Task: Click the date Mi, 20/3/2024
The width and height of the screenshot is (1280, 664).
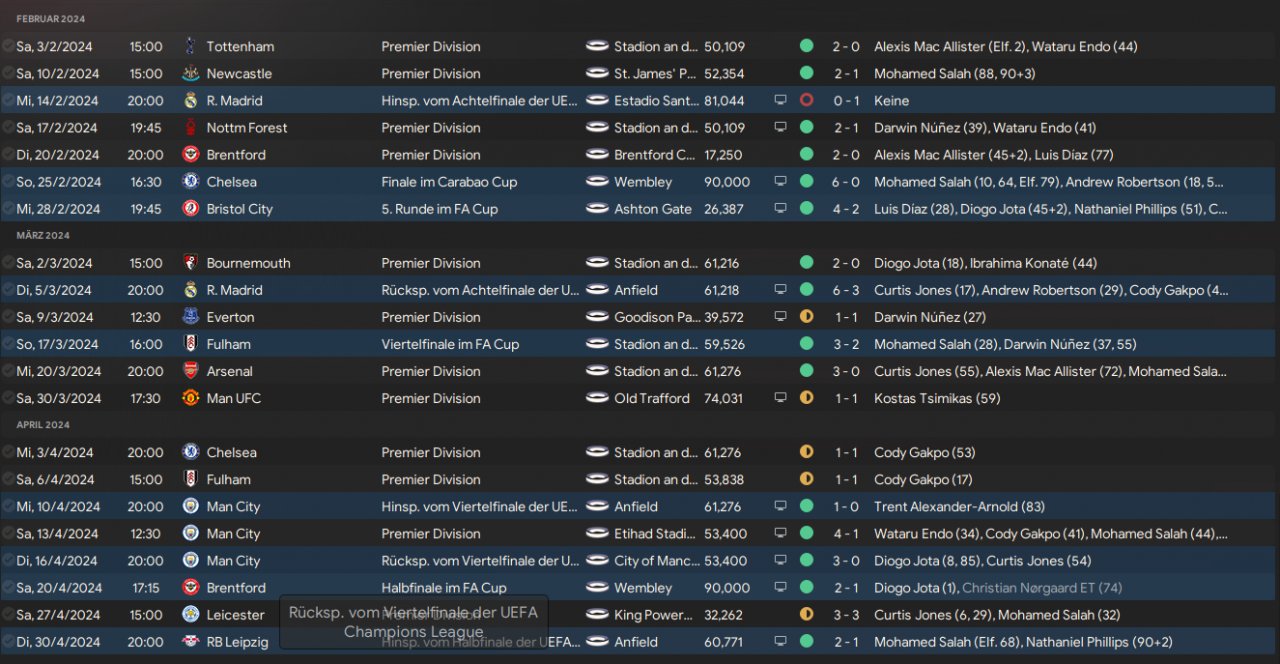Action: (59, 371)
